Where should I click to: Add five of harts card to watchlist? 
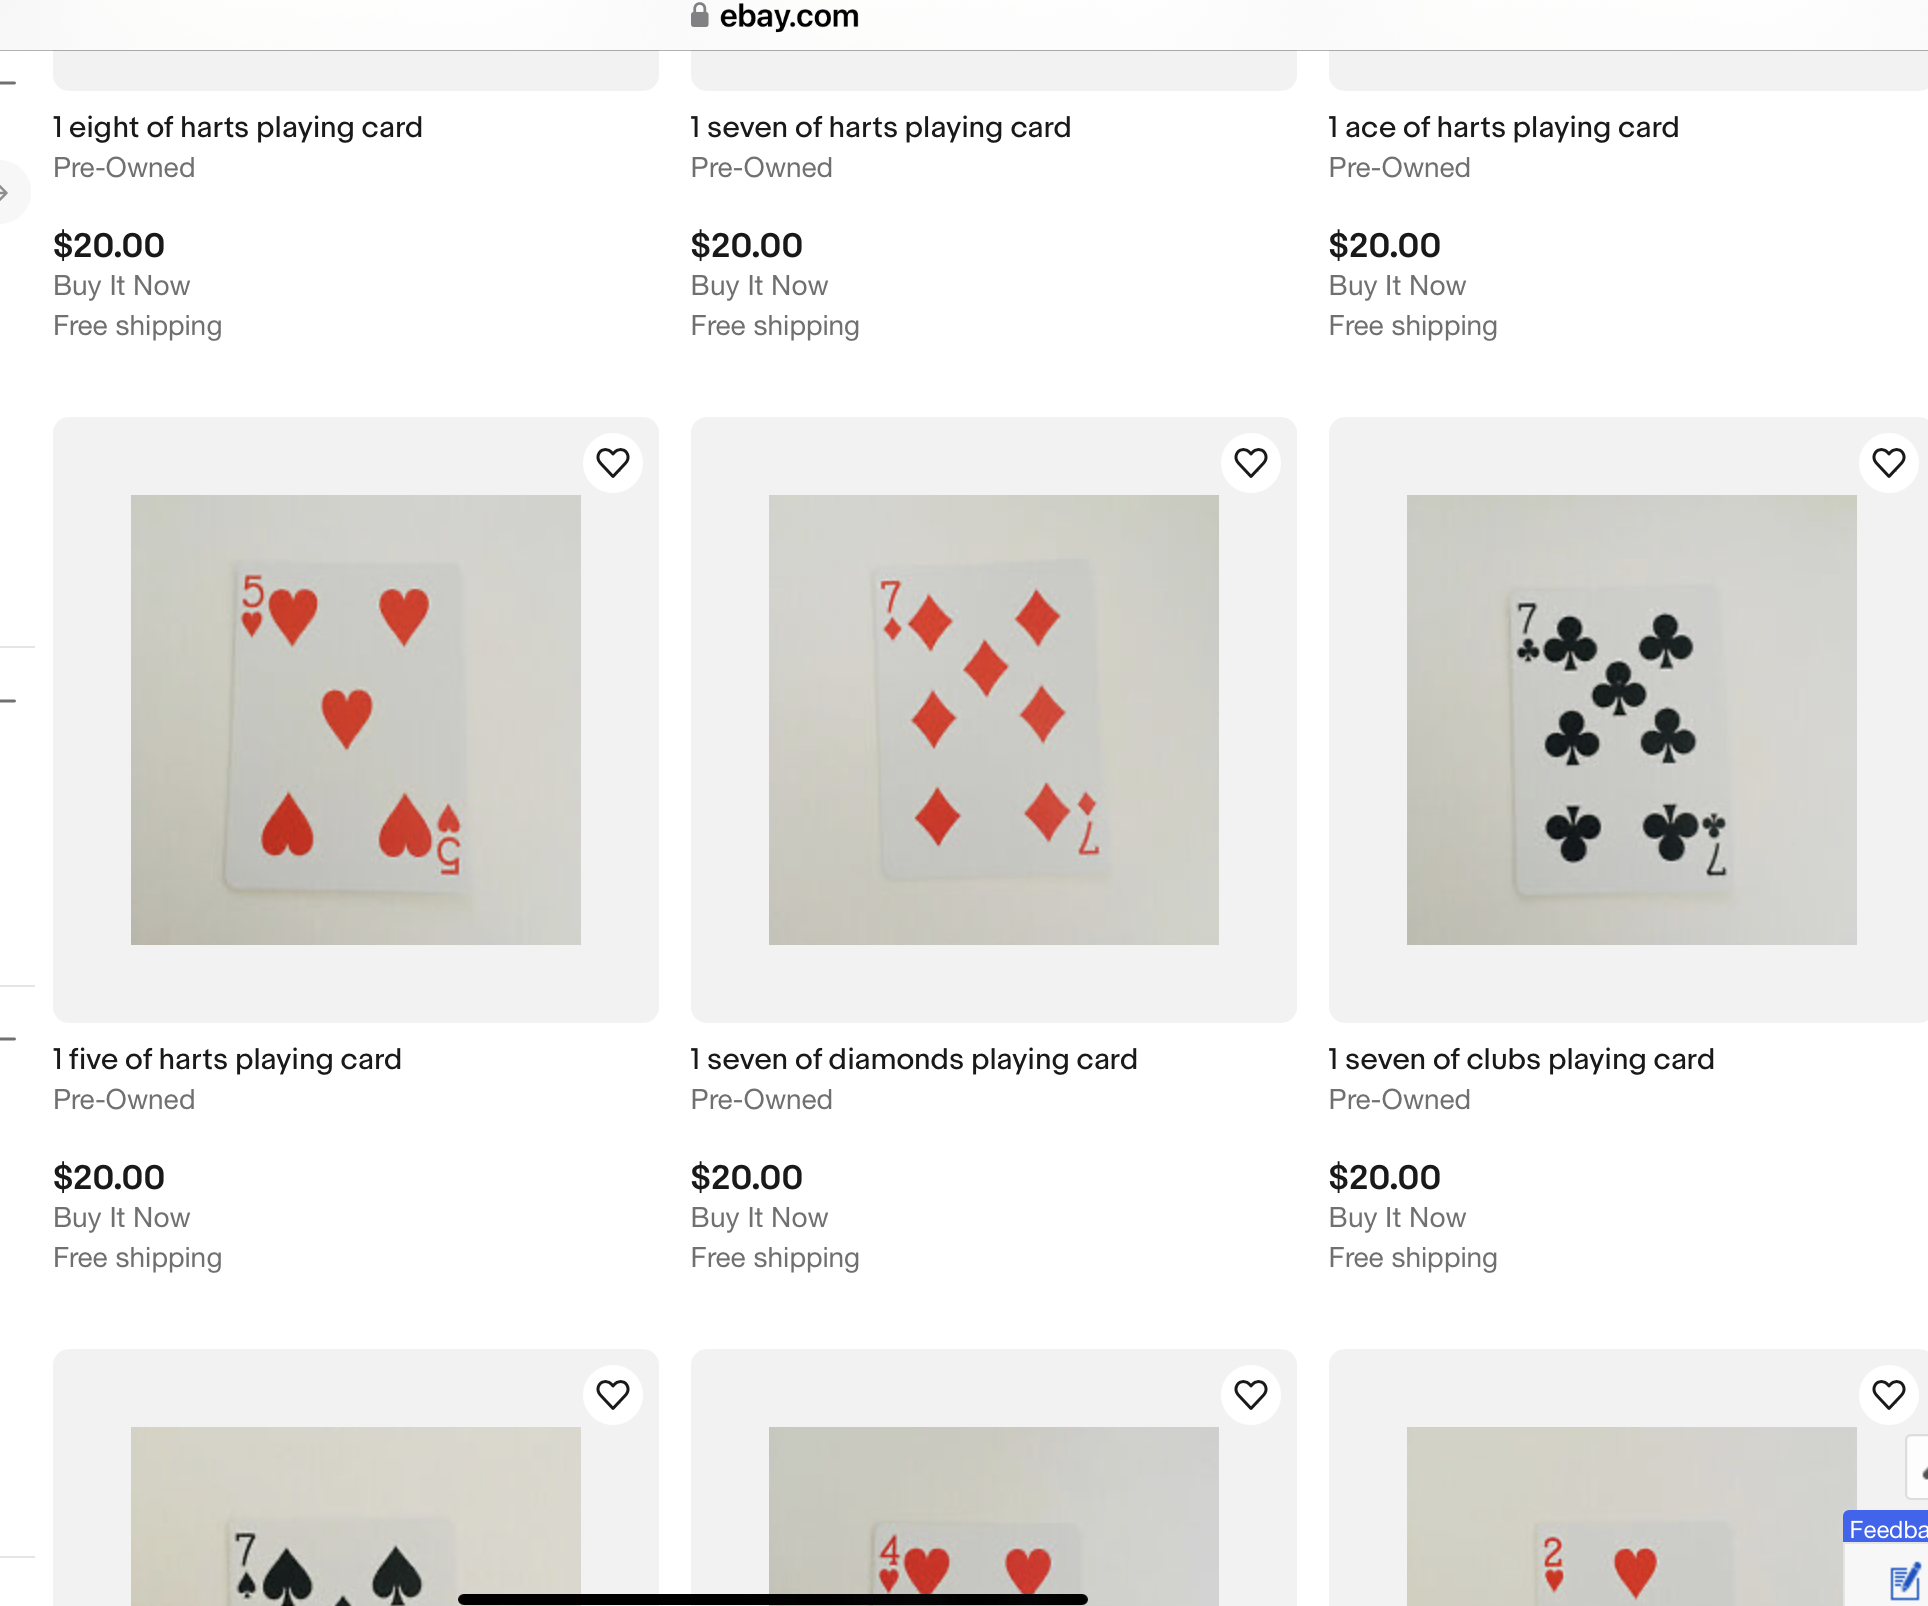[613, 463]
